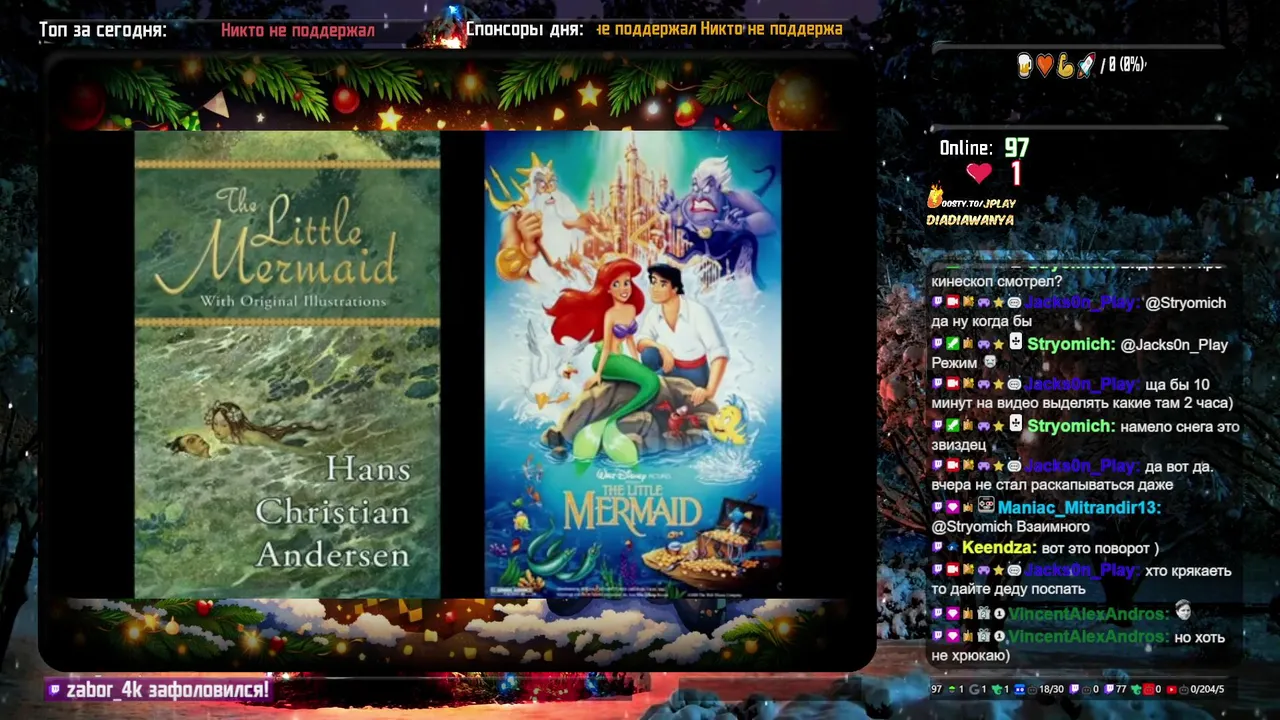Click chat message 'но хоть не хрюкаю)'
Viewport: 1280px width, 720px height.
(x=1078, y=646)
